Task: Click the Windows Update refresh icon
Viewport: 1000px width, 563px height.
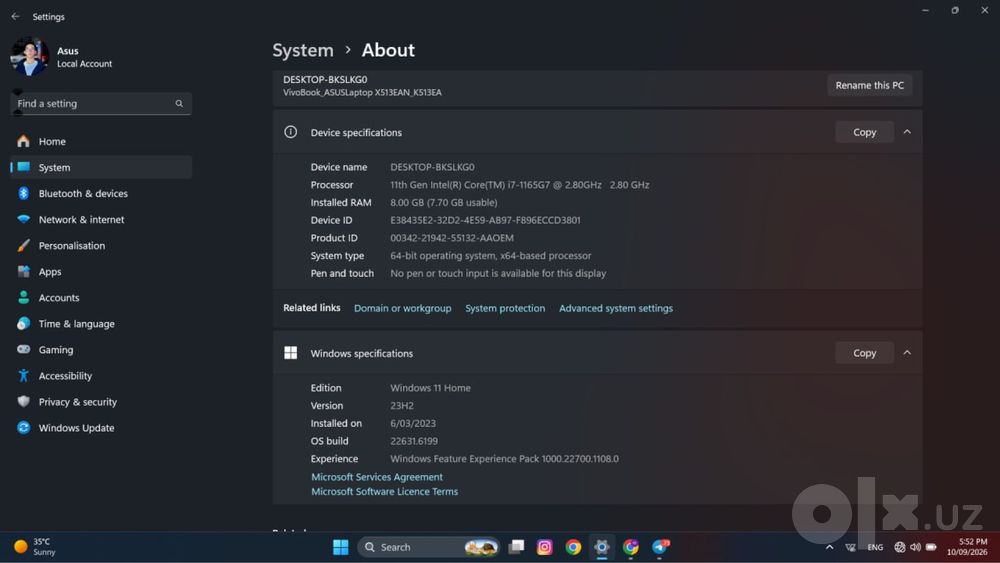Action: [x=24, y=428]
